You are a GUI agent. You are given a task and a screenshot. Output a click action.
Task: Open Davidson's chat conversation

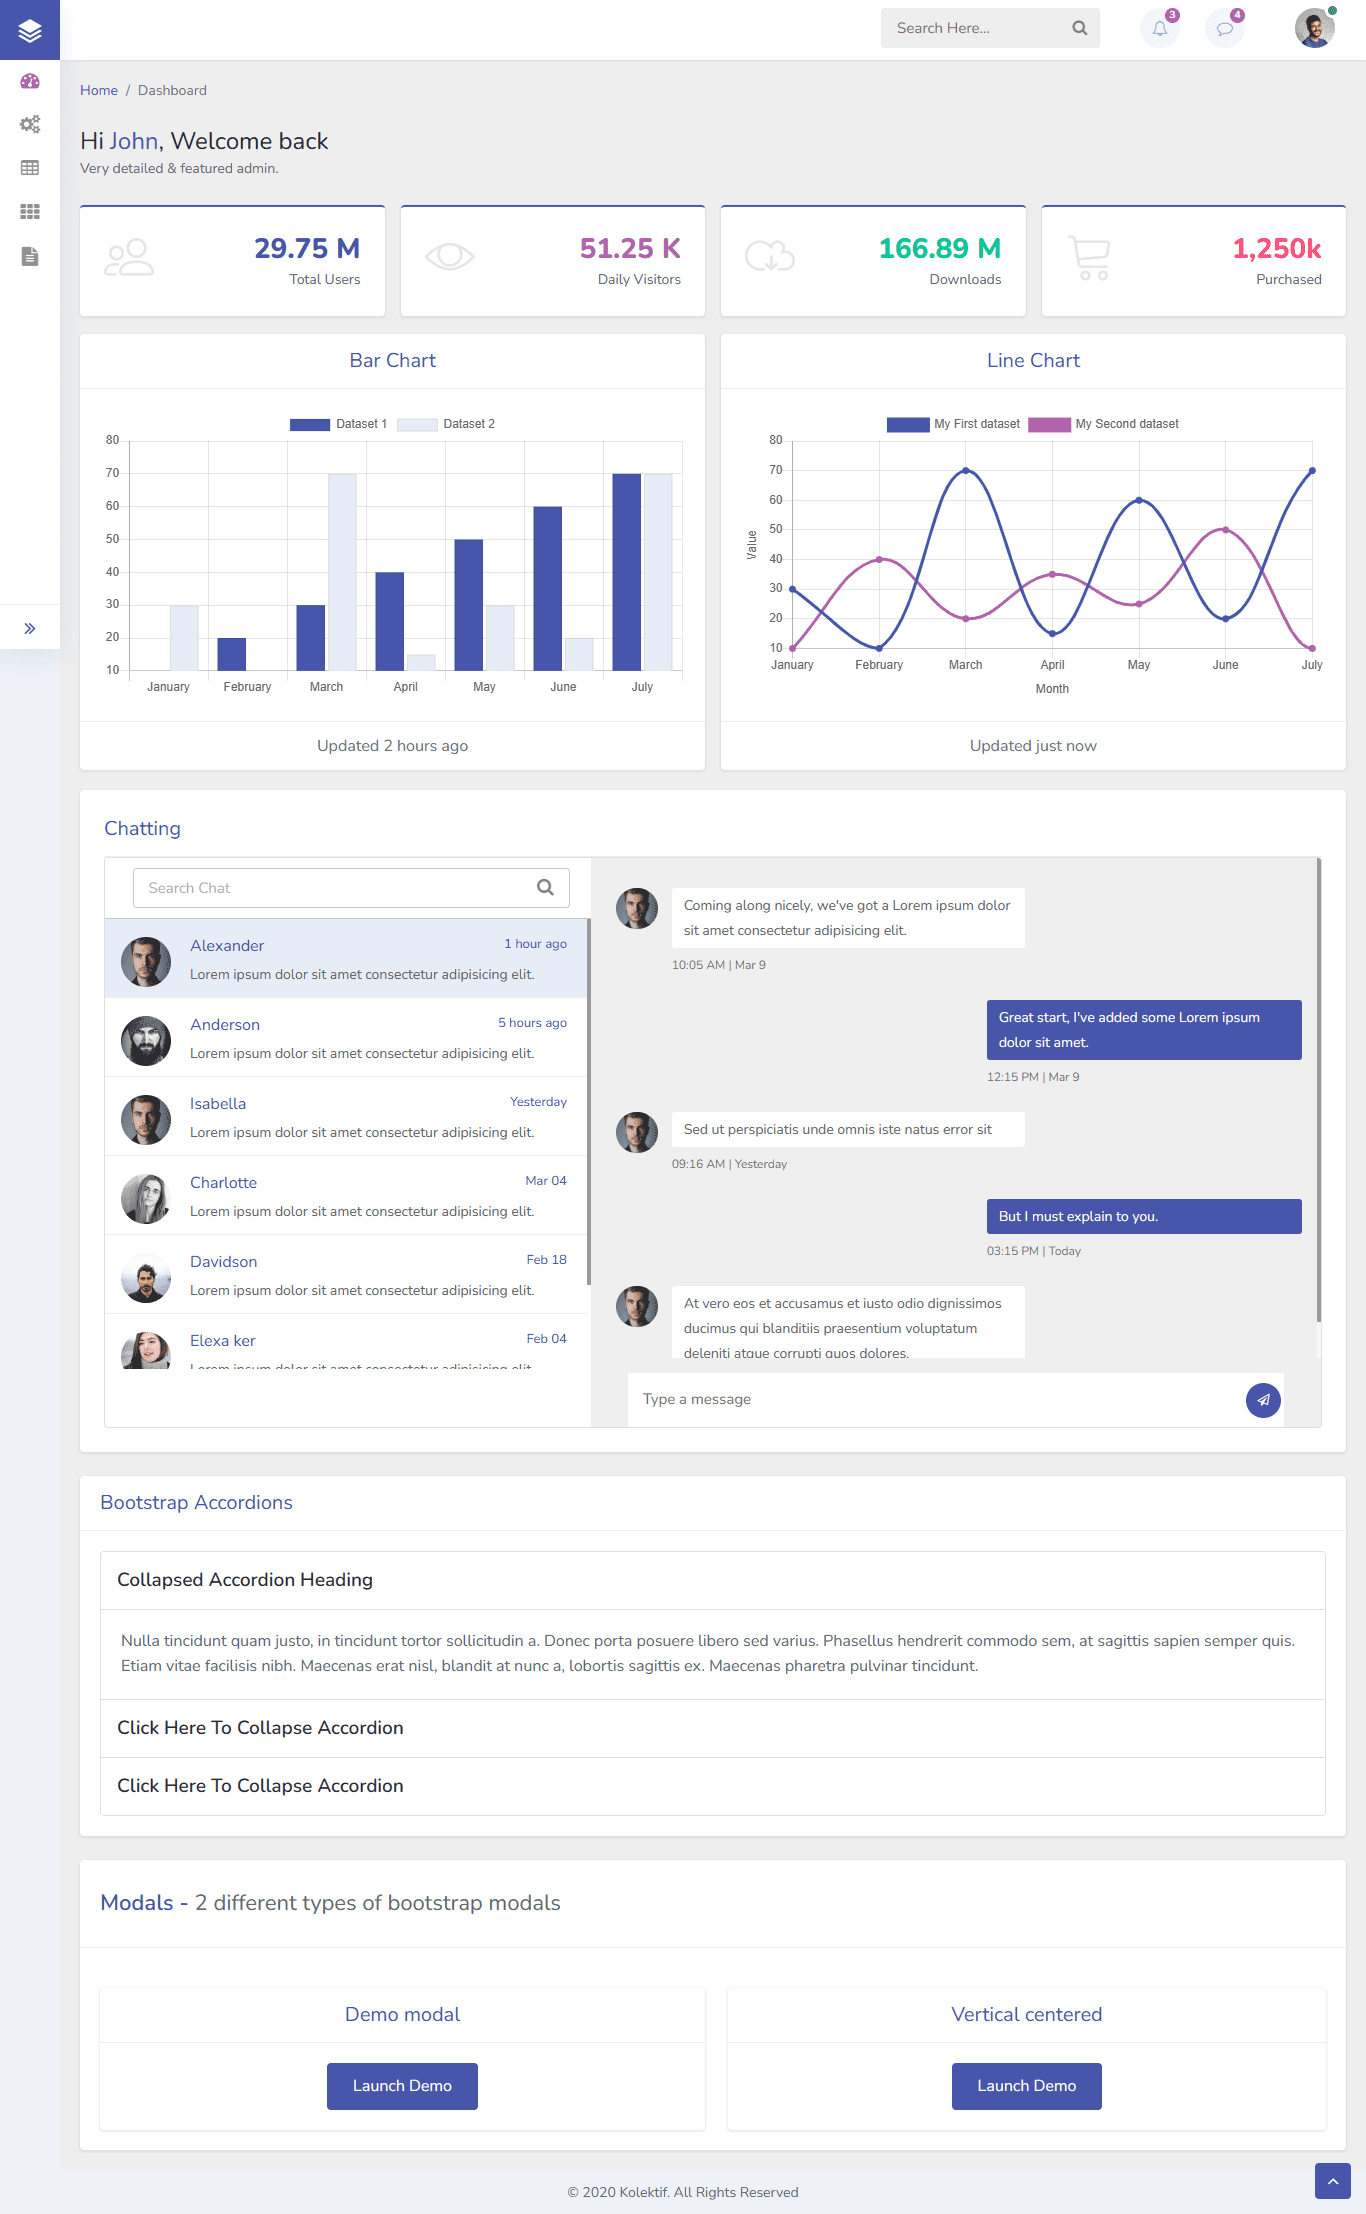[x=346, y=1275]
